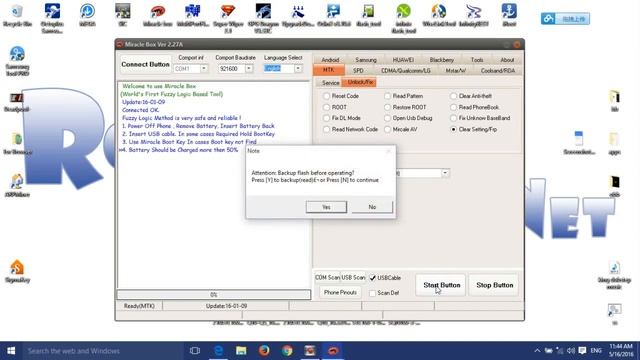Open File Explorer from the taskbar
Image resolution: width=640 pixels, height=360 pixels.
point(241,351)
